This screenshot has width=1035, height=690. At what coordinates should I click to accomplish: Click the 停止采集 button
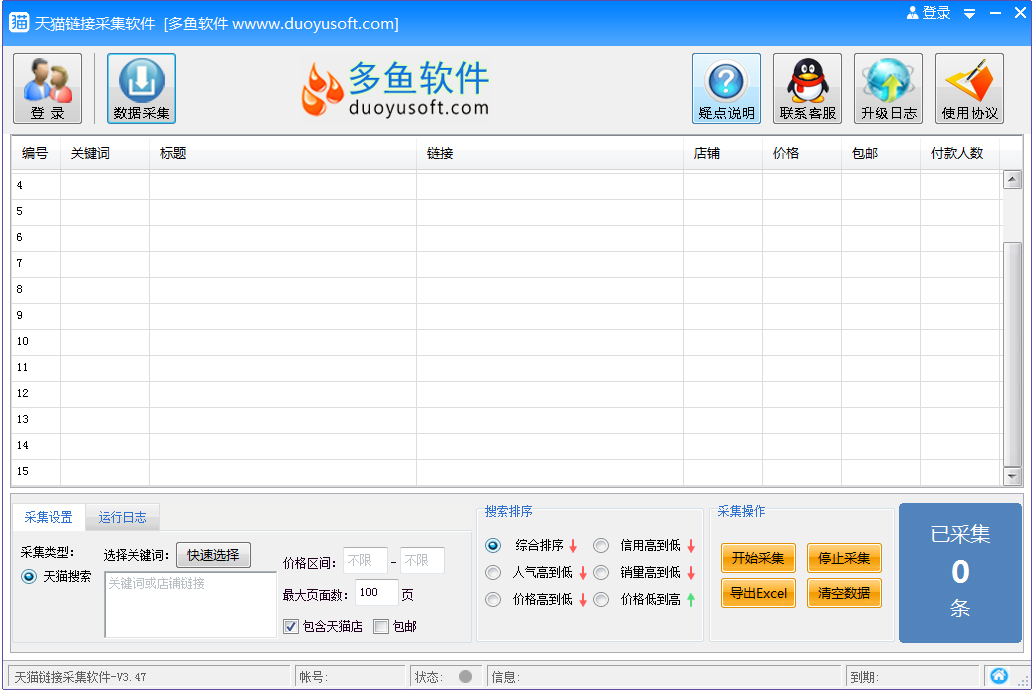844,559
